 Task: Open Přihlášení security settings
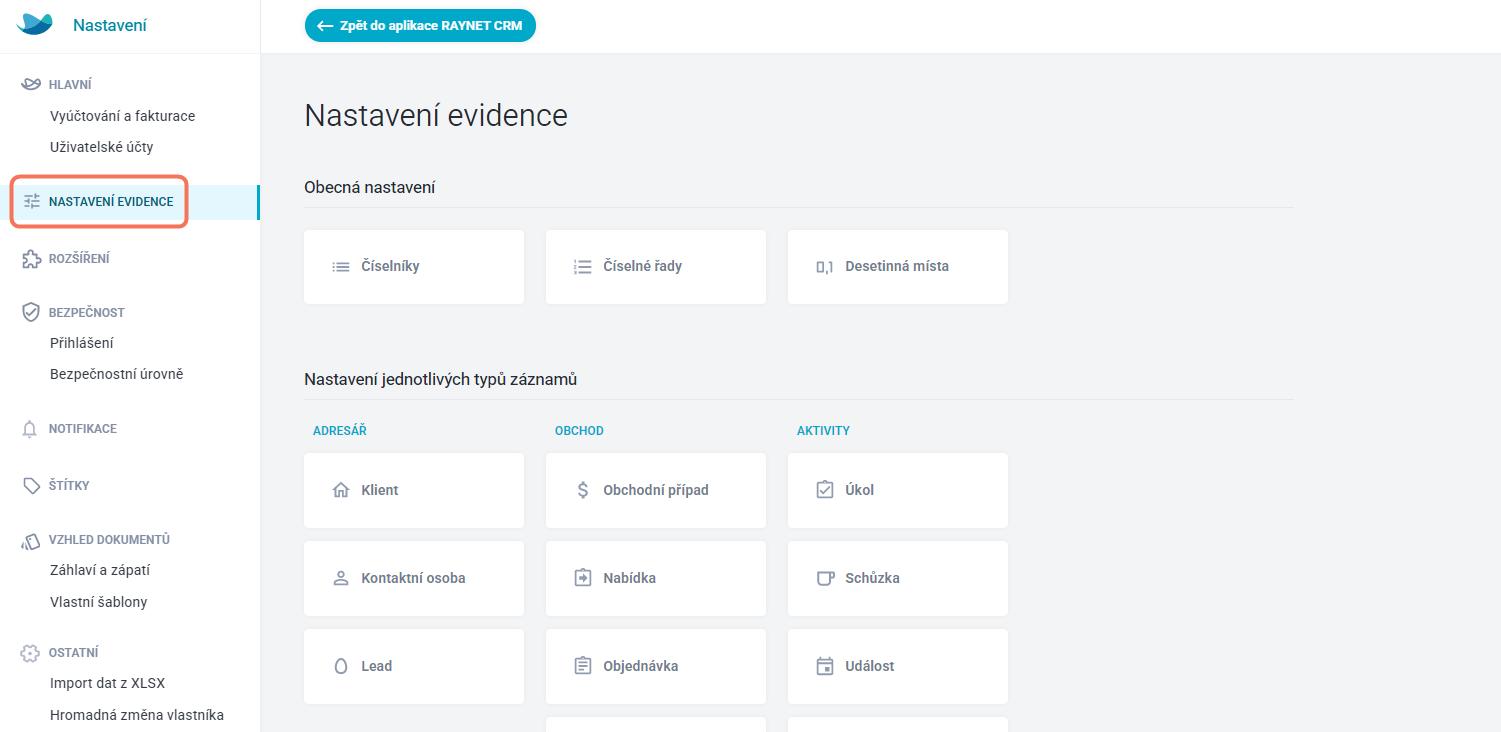click(x=82, y=343)
